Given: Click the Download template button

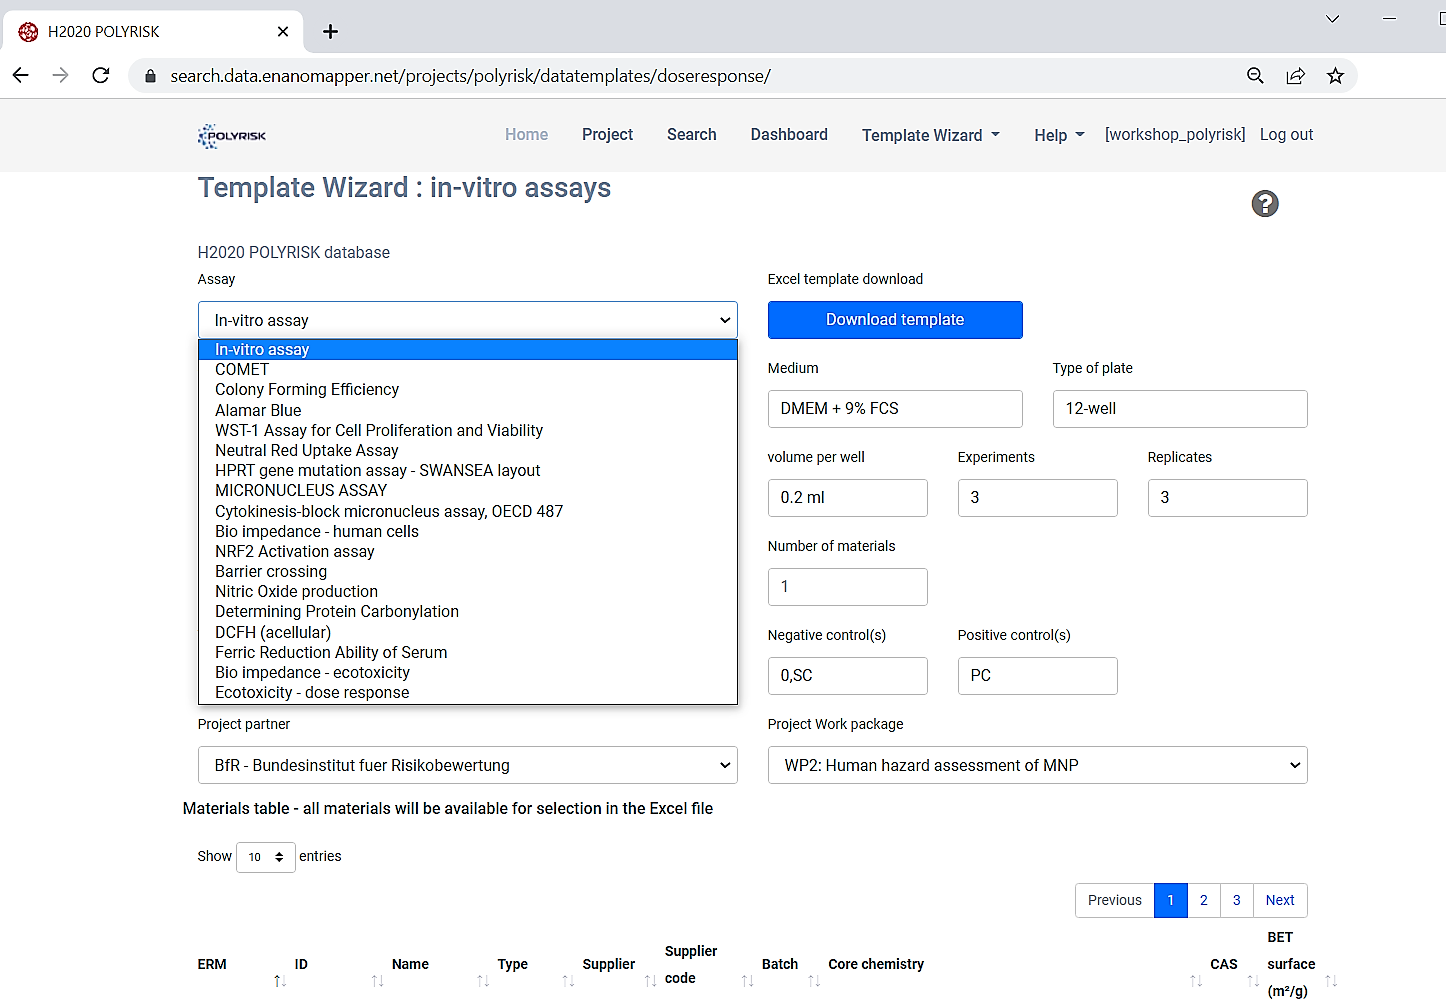Looking at the screenshot, I should (894, 320).
